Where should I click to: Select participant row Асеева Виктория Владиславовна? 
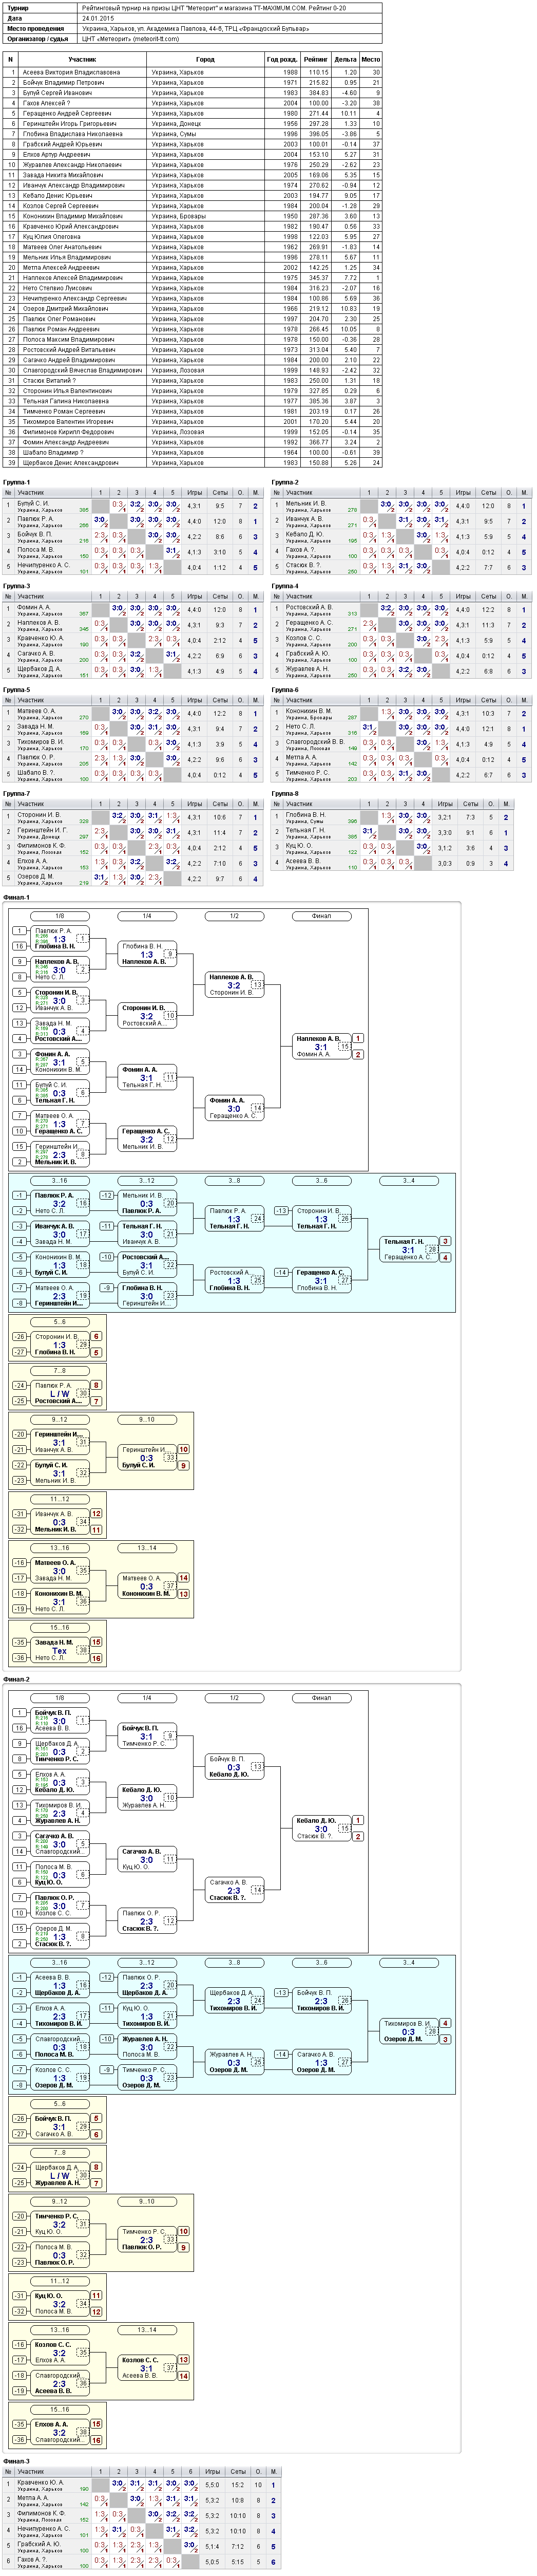pyautogui.click(x=193, y=73)
